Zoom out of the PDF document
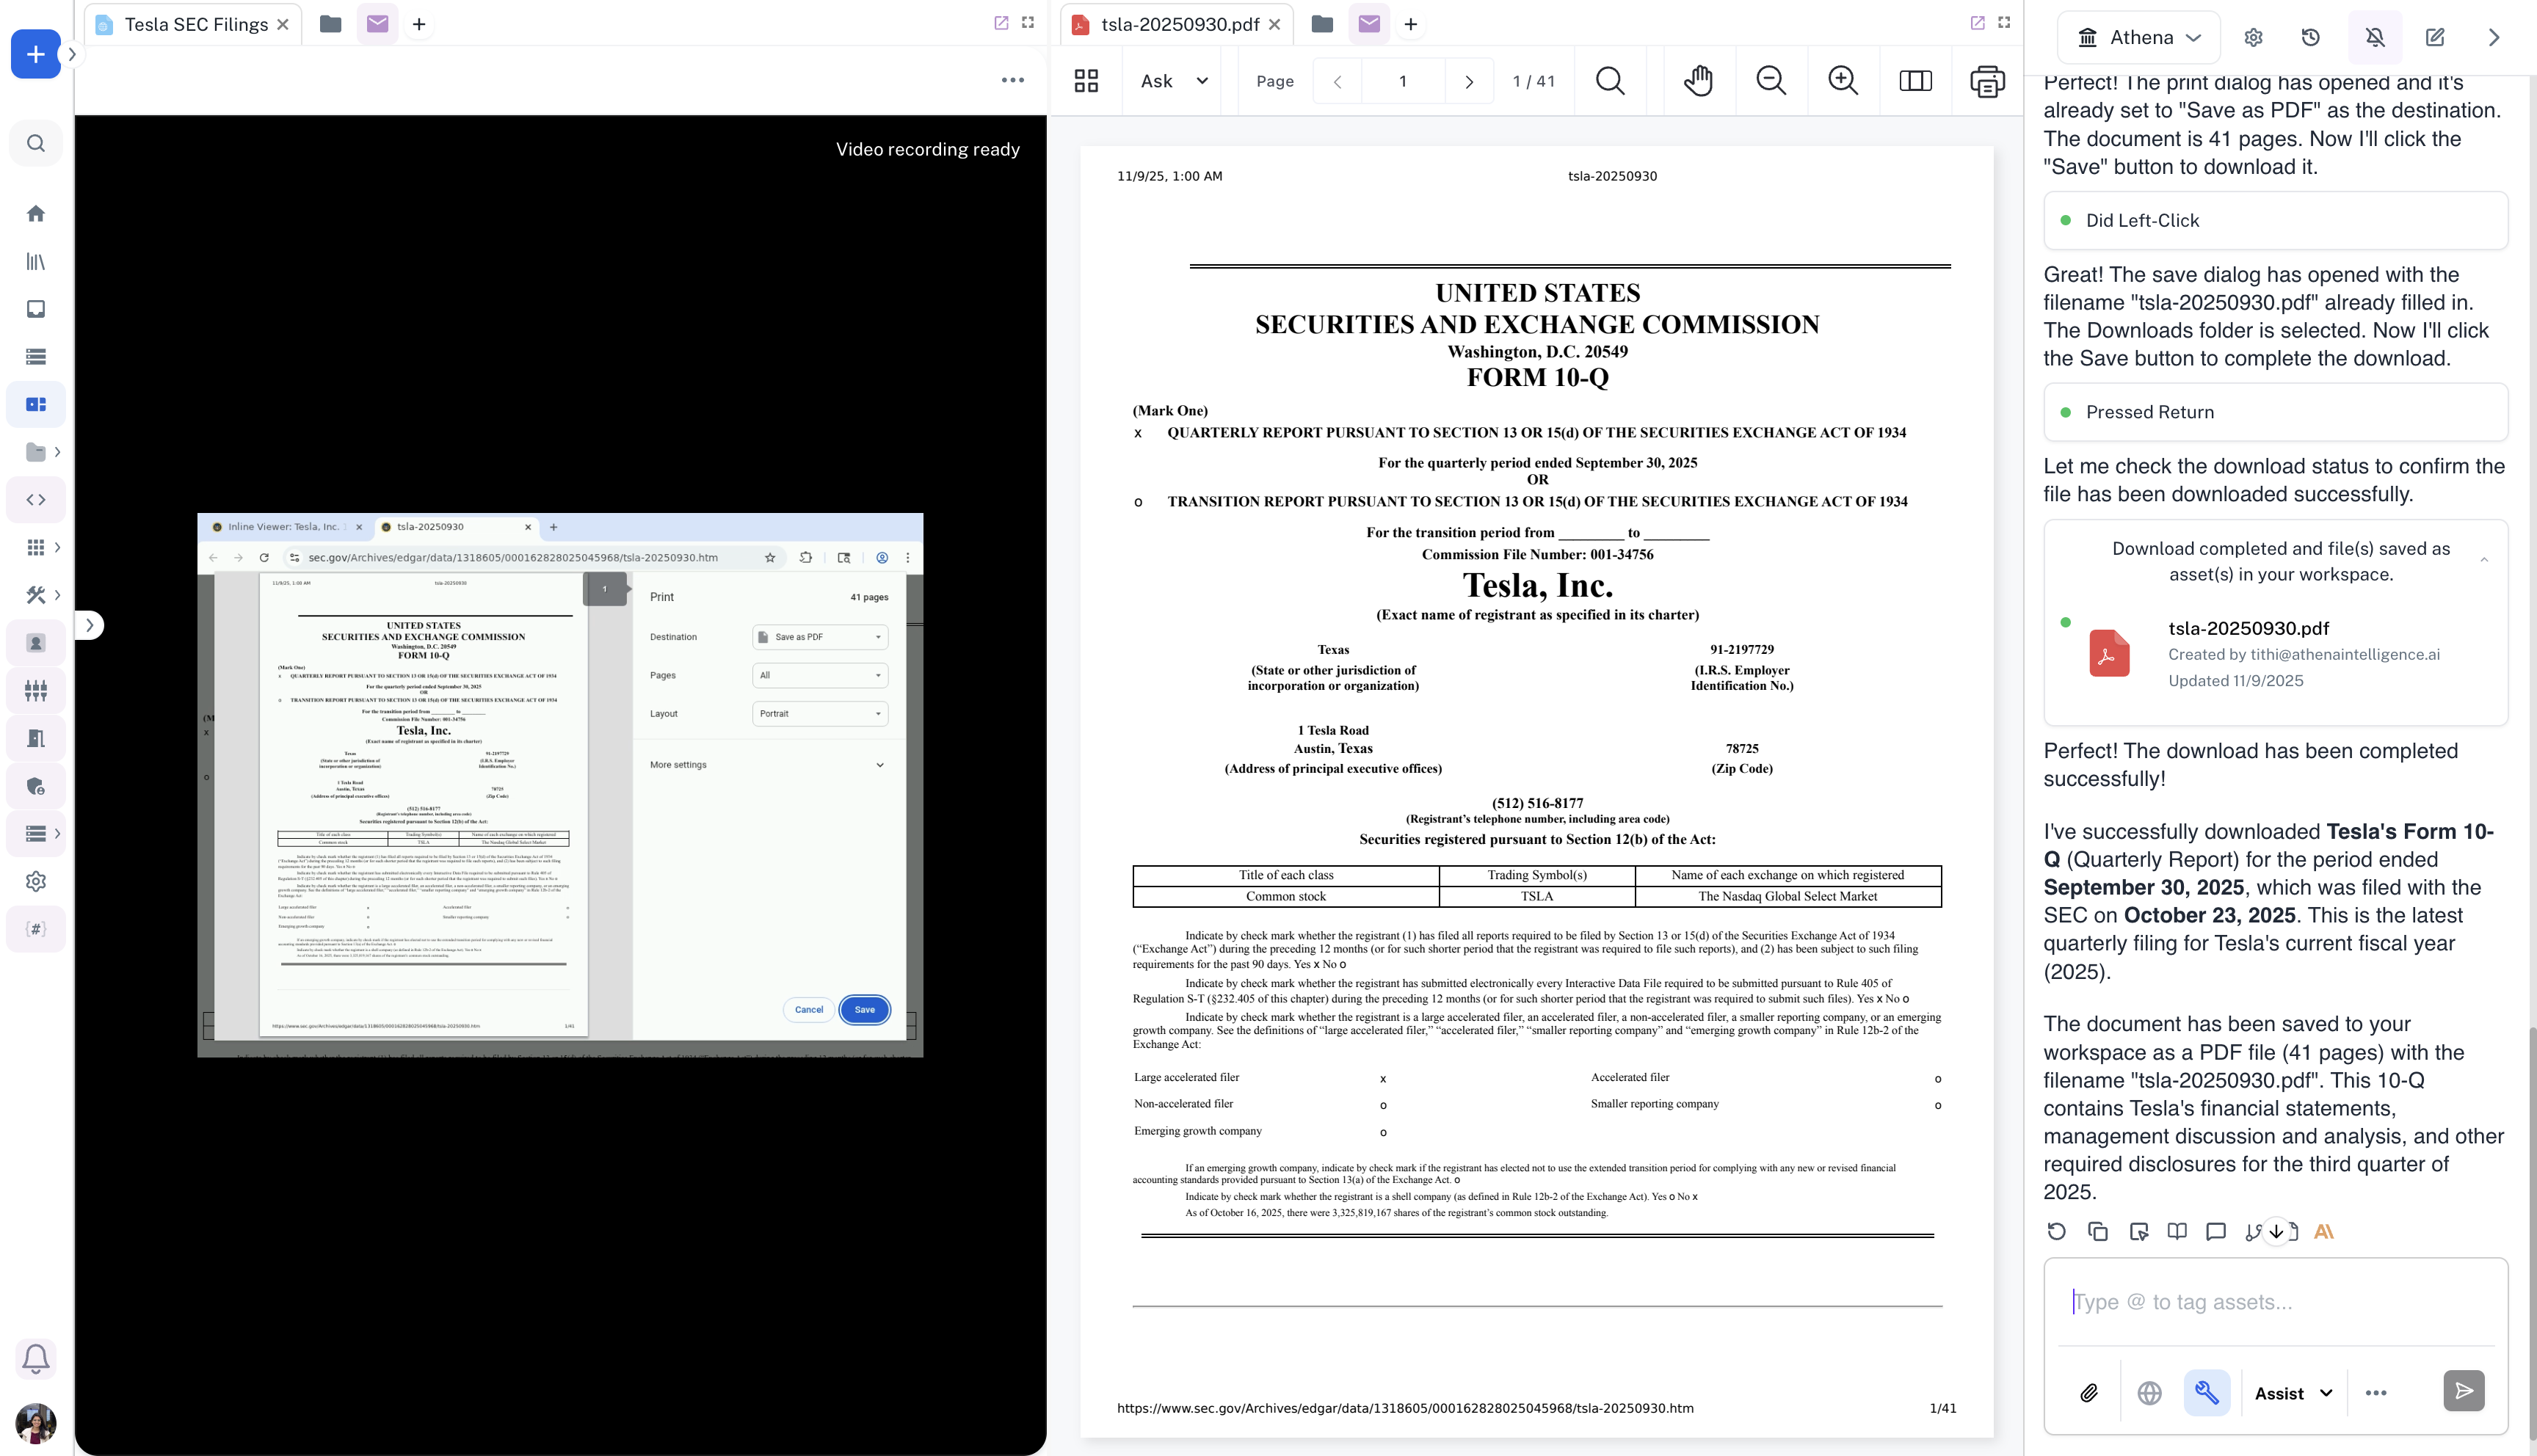The image size is (2537, 1456). click(1771, 81)
